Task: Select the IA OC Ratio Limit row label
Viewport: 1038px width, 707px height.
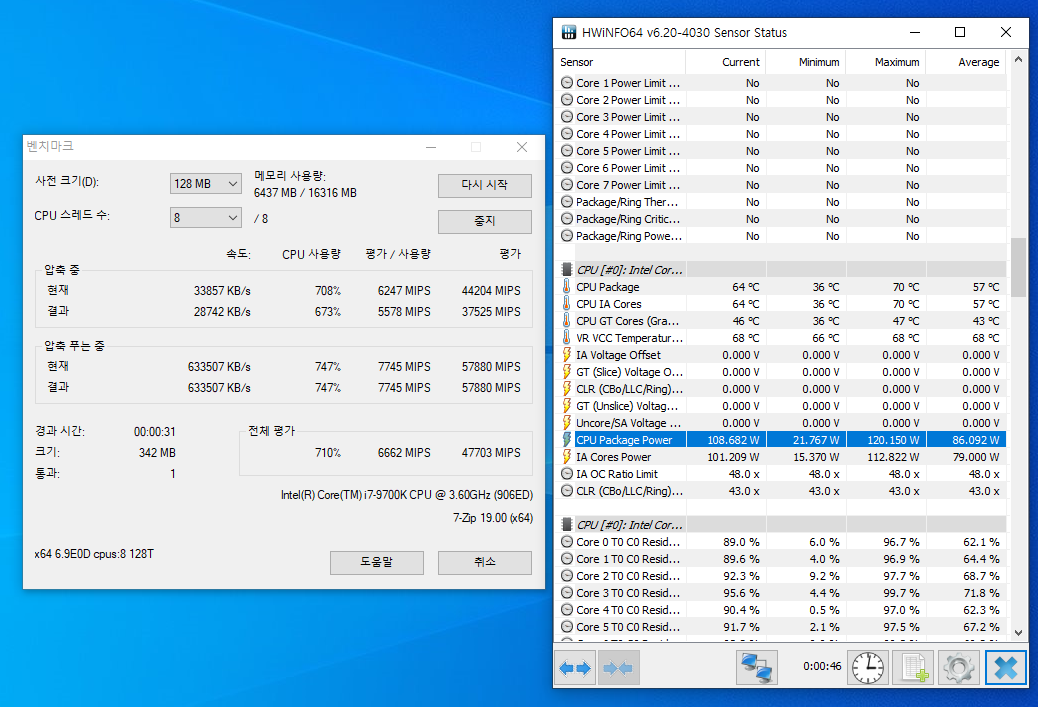Action: coord(617,474)
